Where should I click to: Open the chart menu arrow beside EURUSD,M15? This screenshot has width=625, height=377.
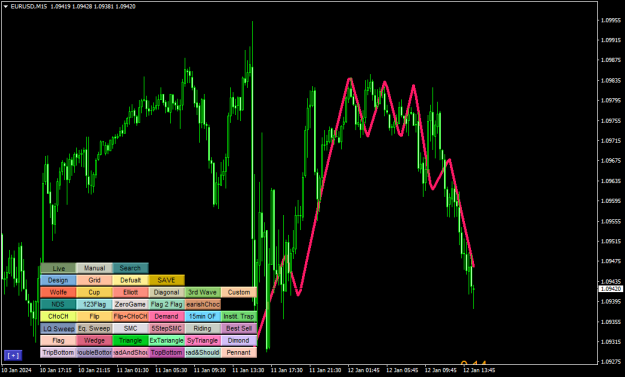[x=6, y=6]
